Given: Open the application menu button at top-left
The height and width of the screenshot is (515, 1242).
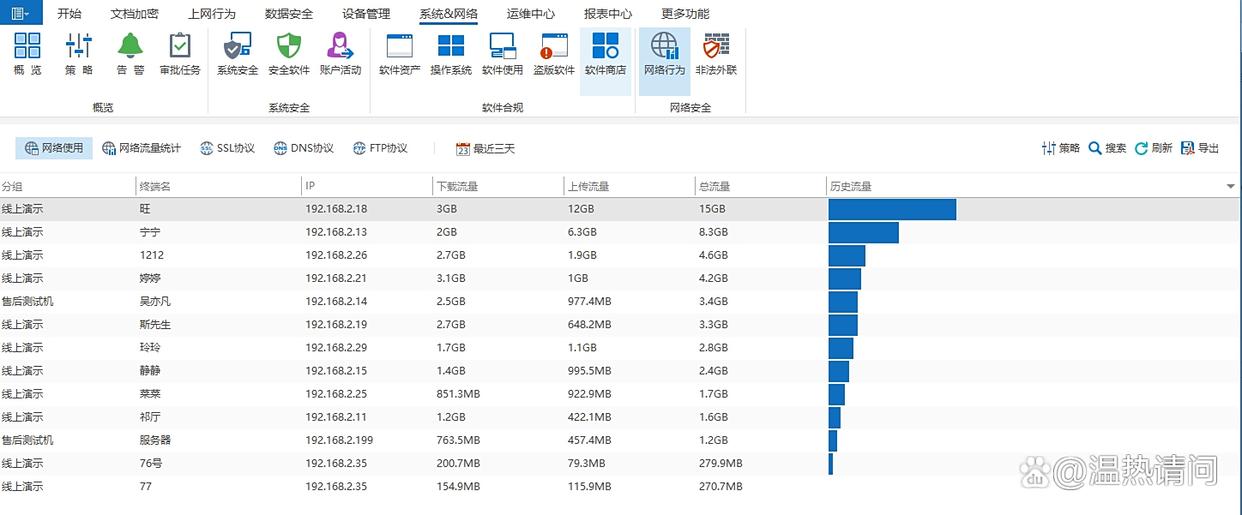Looking at the screenshot, I should [20, 13].
